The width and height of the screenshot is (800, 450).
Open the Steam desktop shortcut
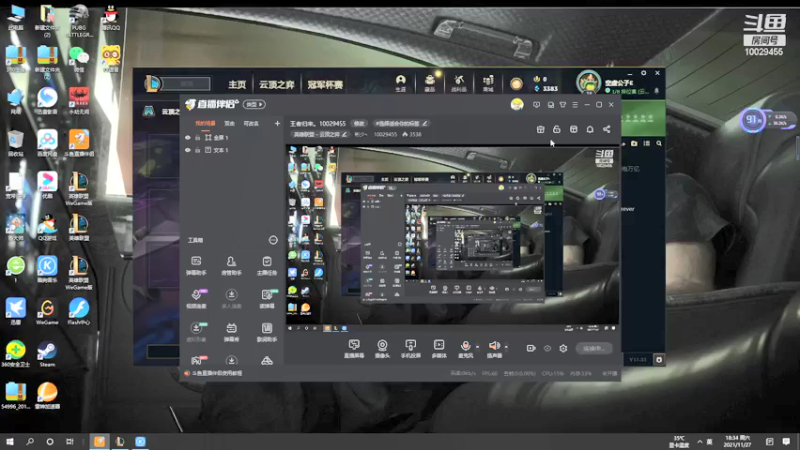(47, 354)
